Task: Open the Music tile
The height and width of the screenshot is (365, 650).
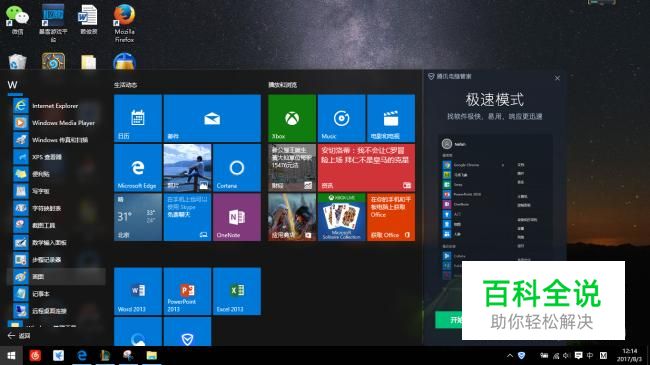Action: (342, 118)
